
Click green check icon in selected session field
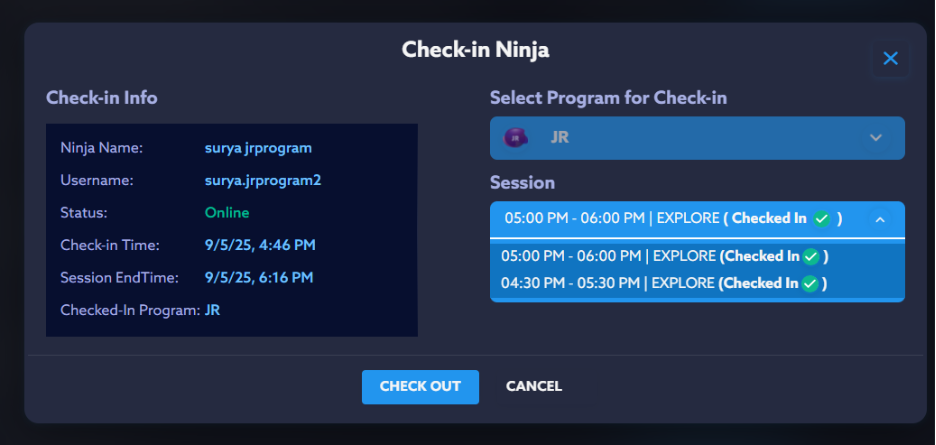tap(821, 219)
